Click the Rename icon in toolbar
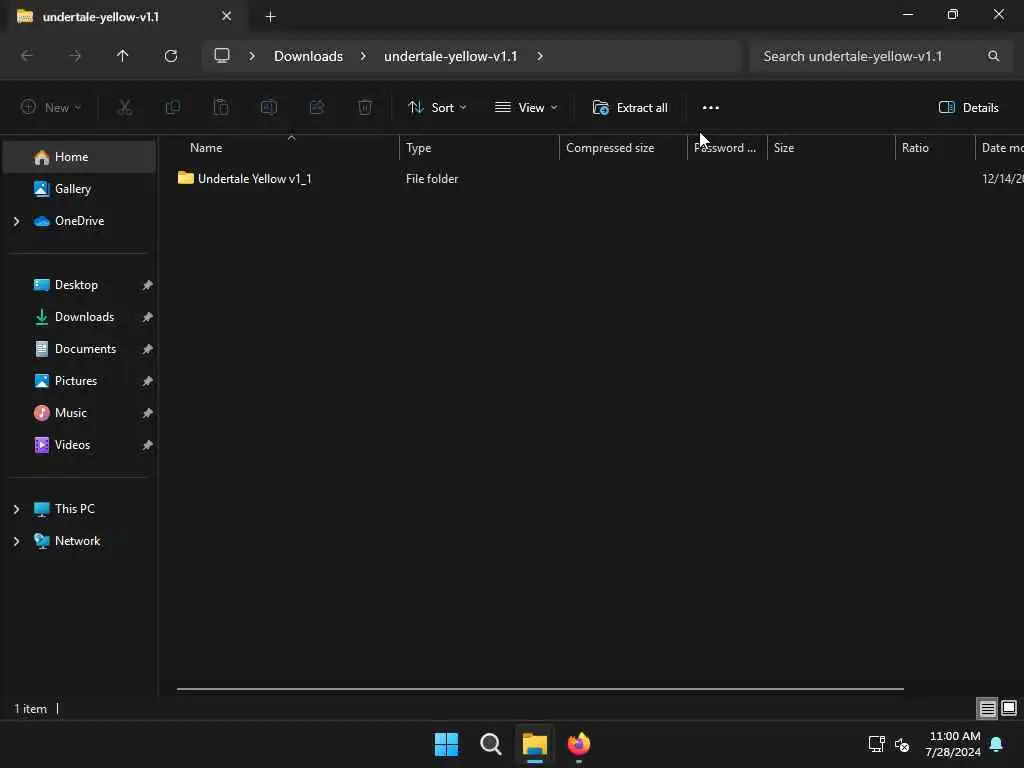1024x768 pixels. [269, 107]
